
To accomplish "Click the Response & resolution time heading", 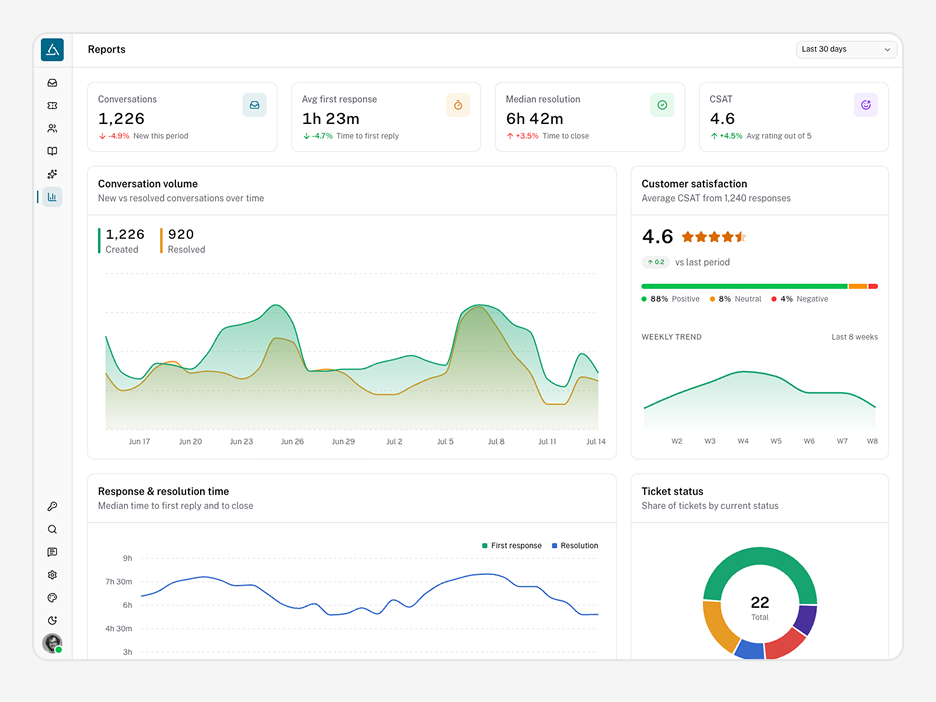I will pyautogui.click(x=164, y=491).
